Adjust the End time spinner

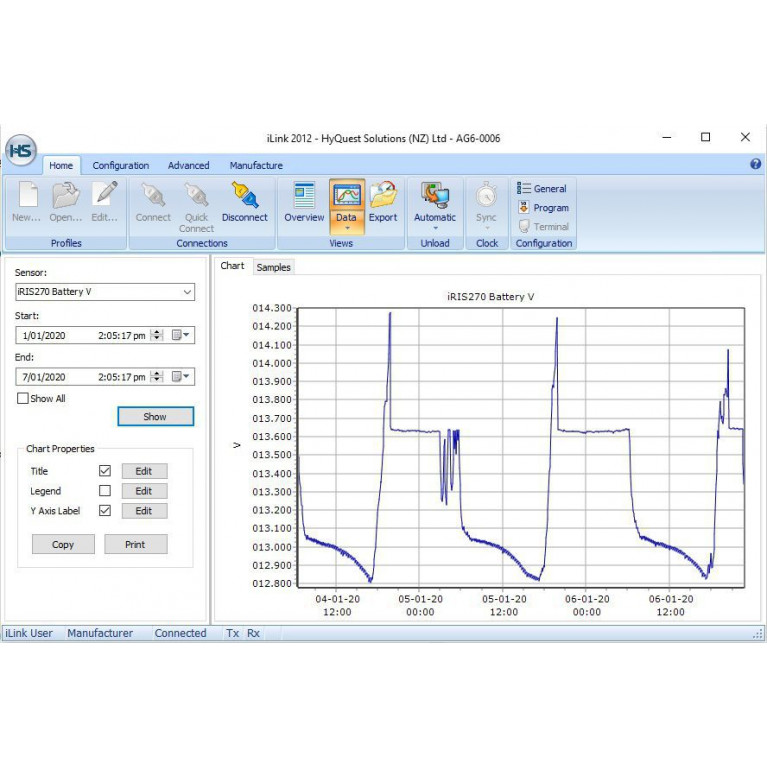pyautogui.click(x=157, y=376)
